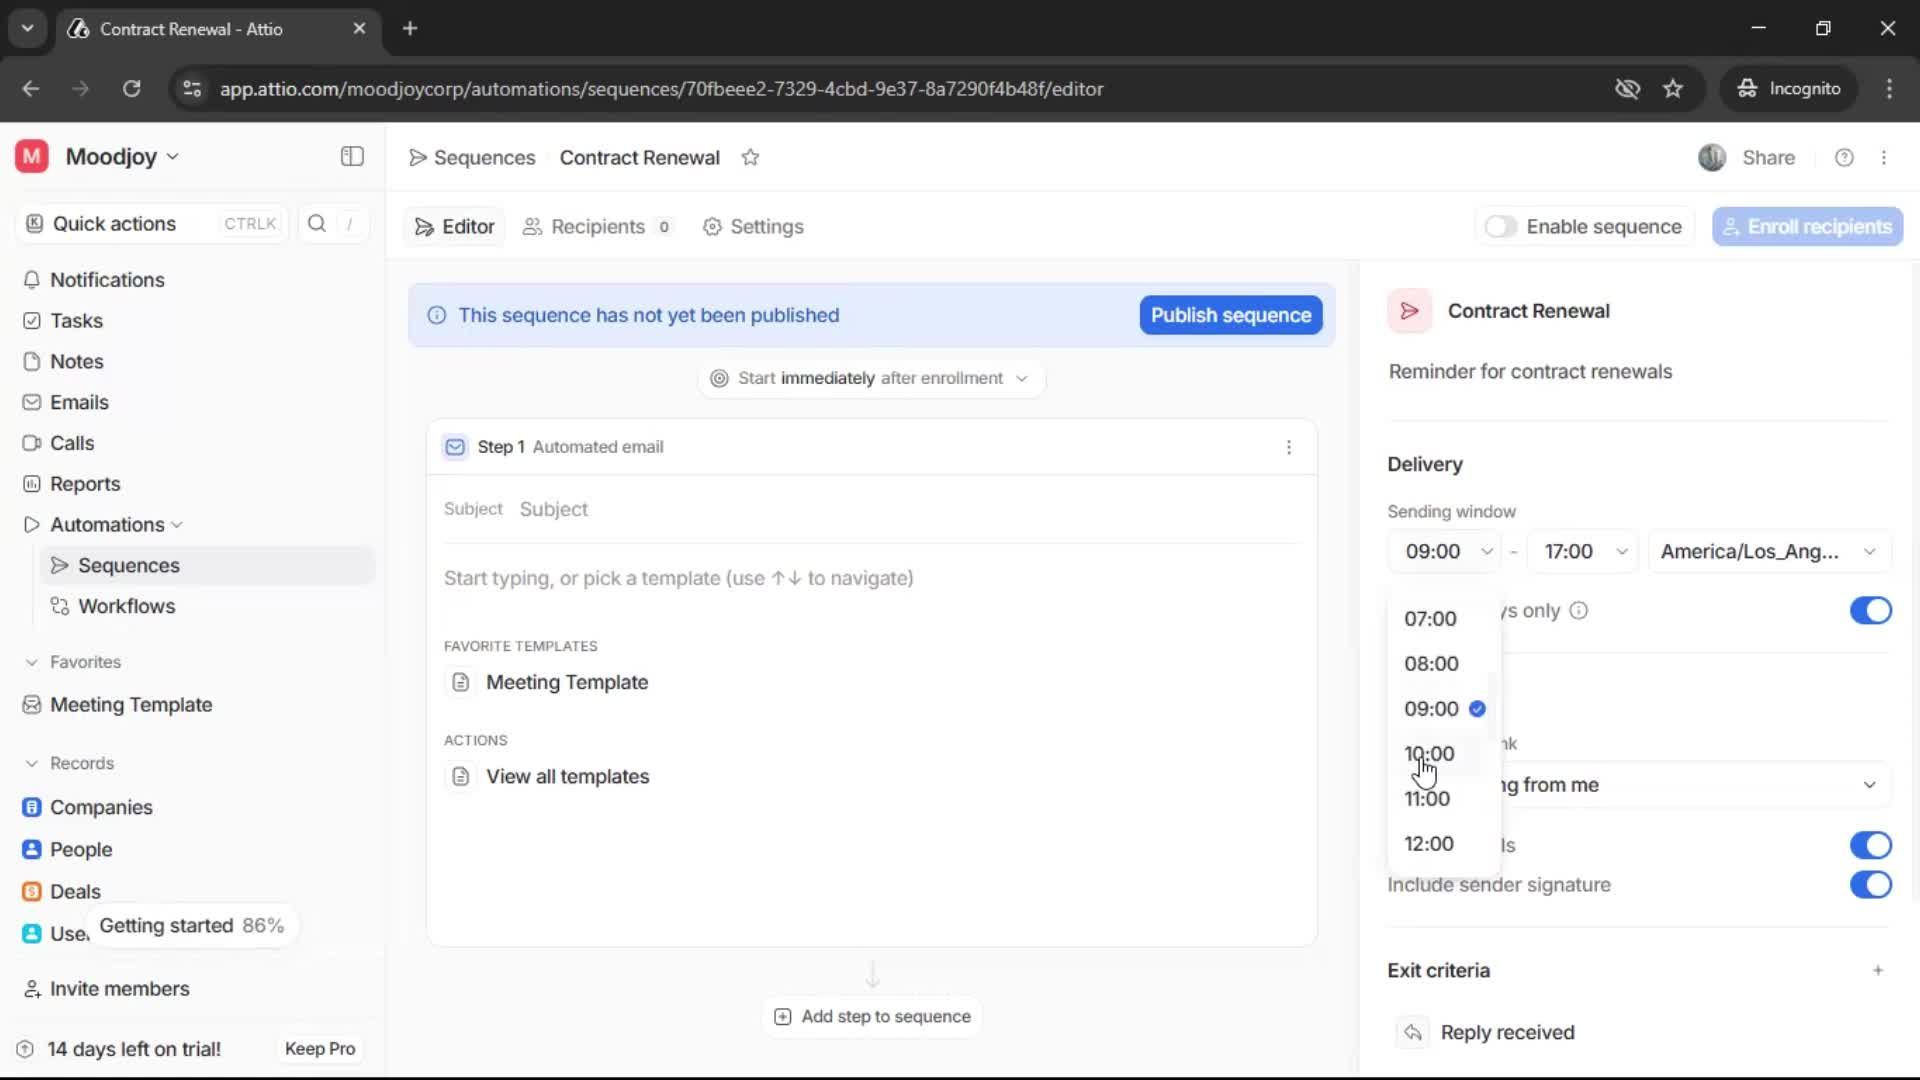The image size is (1920, 1080).
Task: Click the user avatar next to Share
Action: coord(1711,157)
